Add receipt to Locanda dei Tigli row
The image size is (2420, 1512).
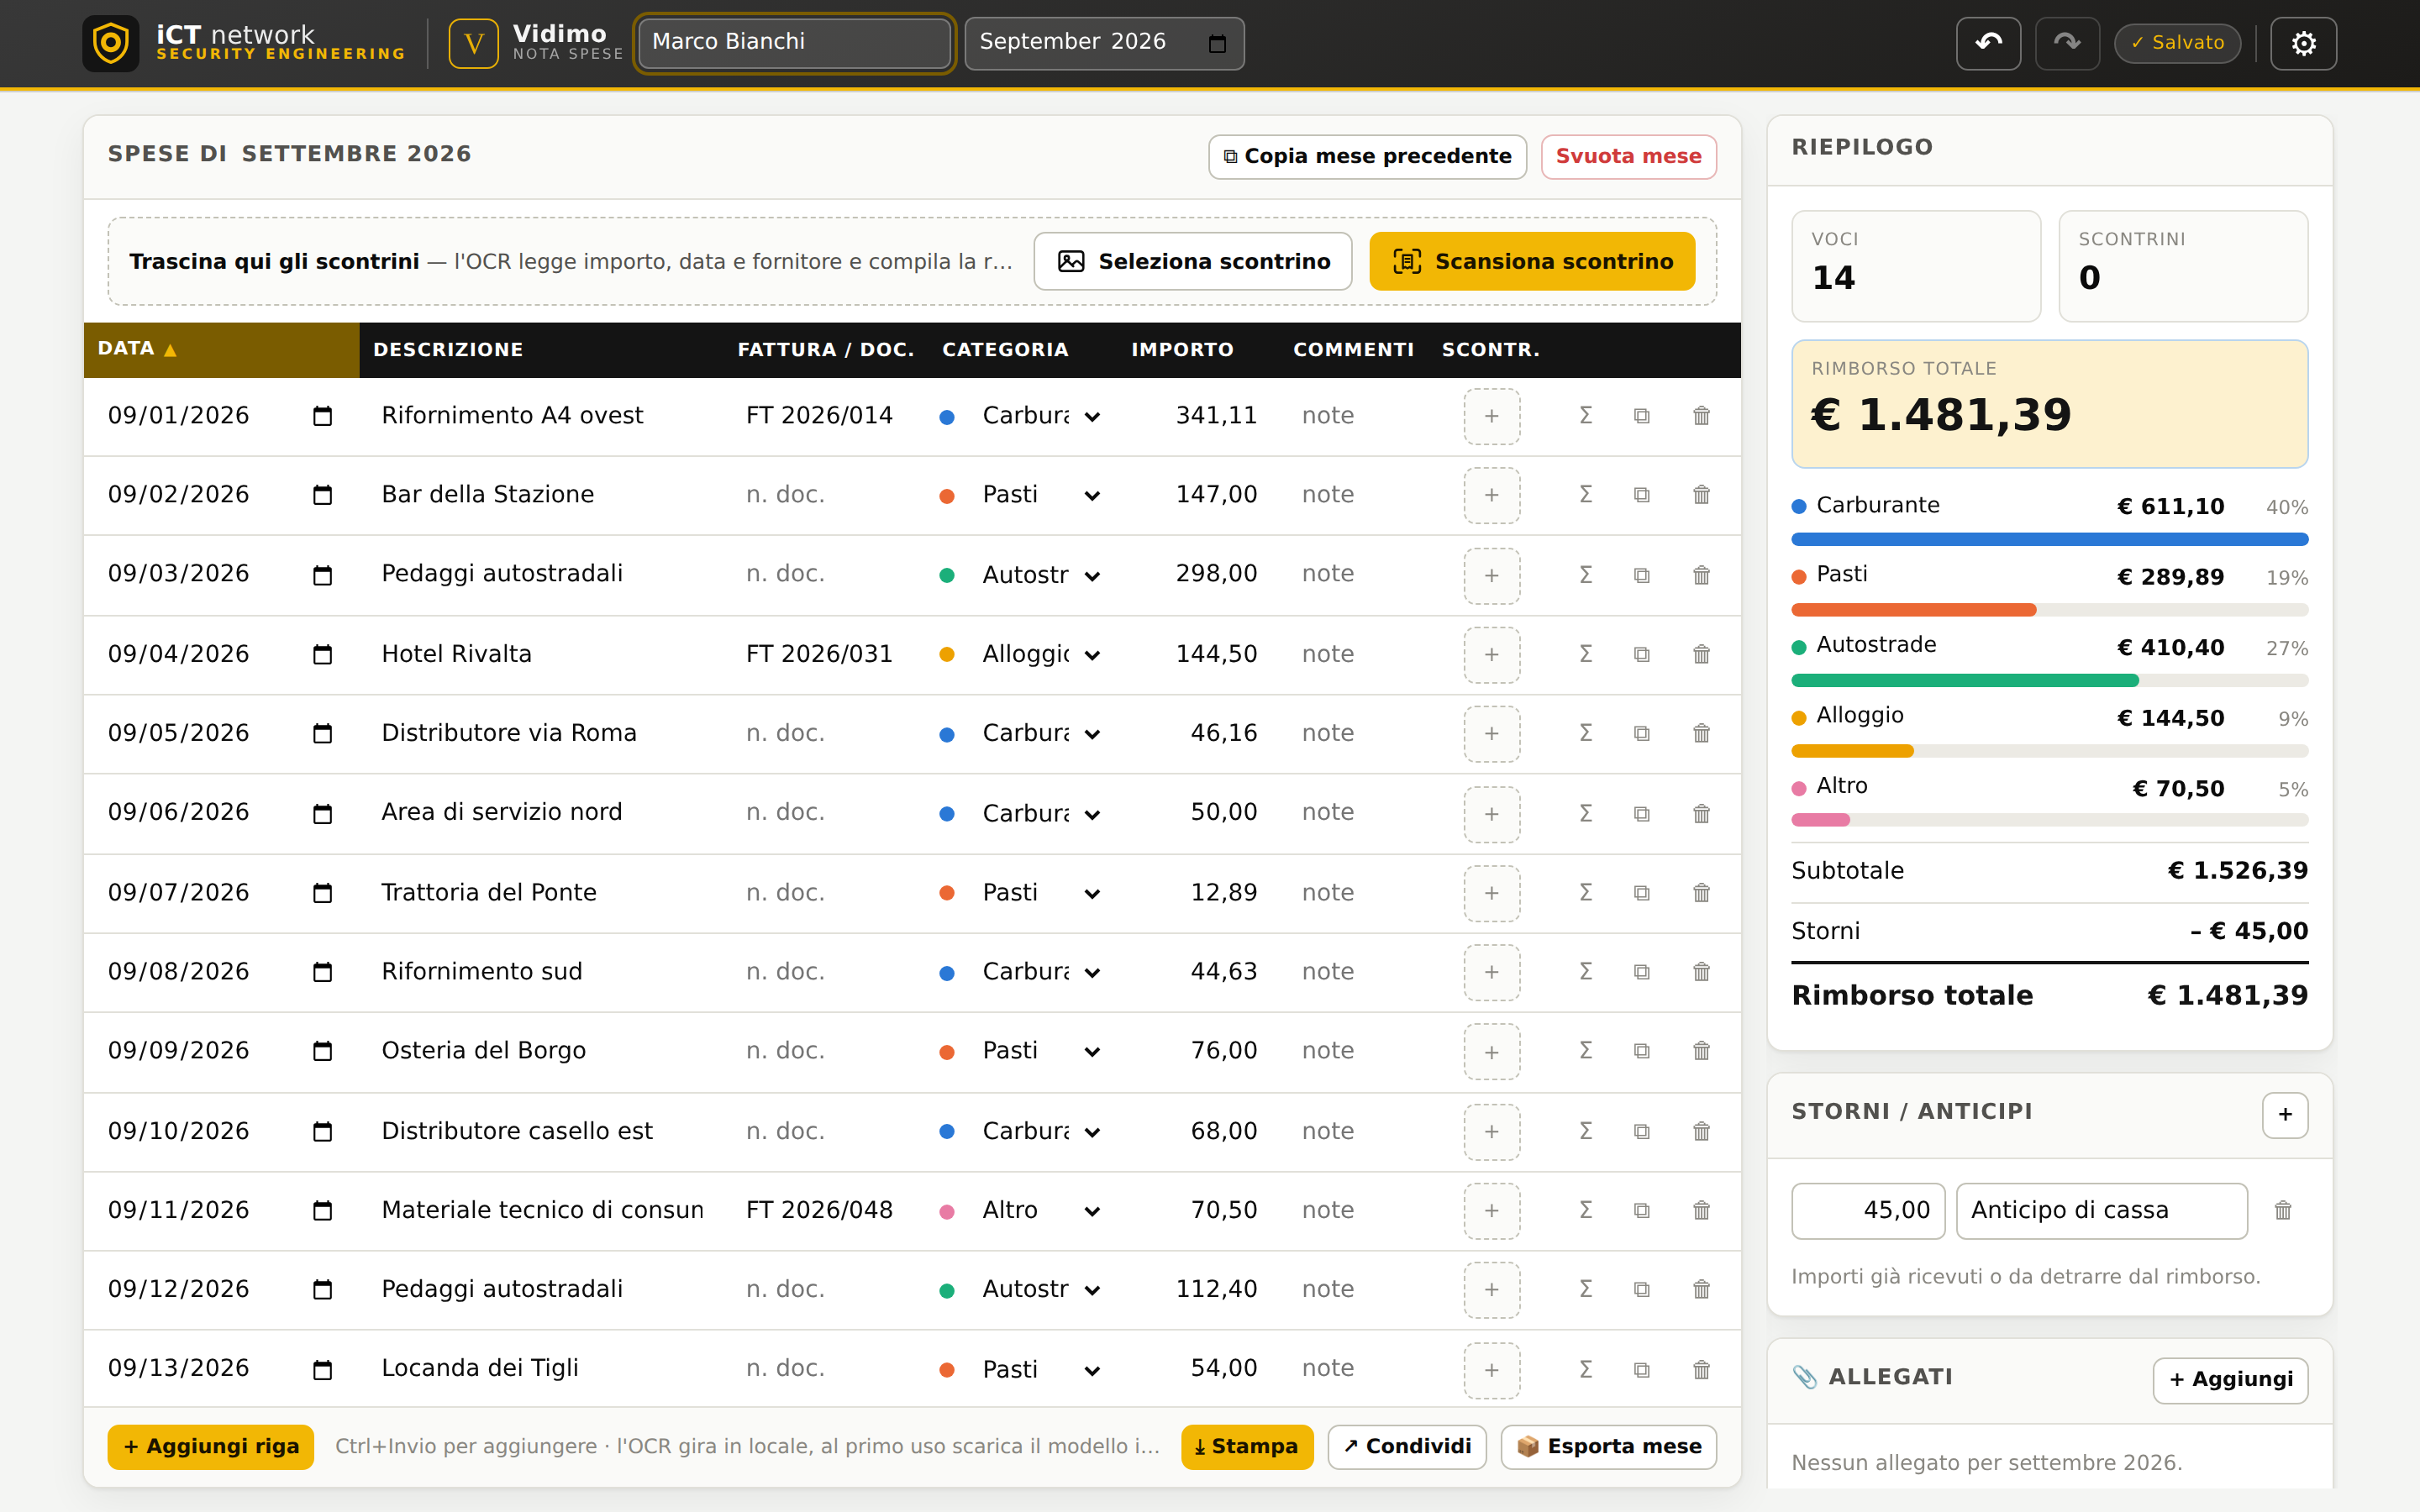tap(1492, 1369)
